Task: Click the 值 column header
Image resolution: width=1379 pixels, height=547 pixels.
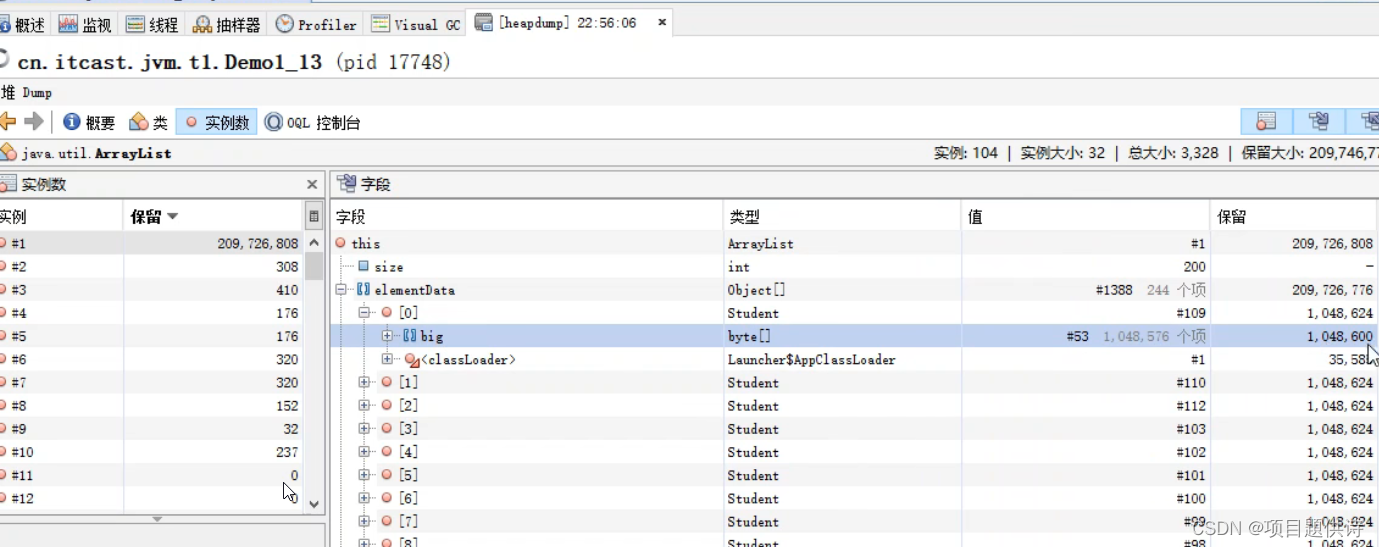Action: point(1086,217)
